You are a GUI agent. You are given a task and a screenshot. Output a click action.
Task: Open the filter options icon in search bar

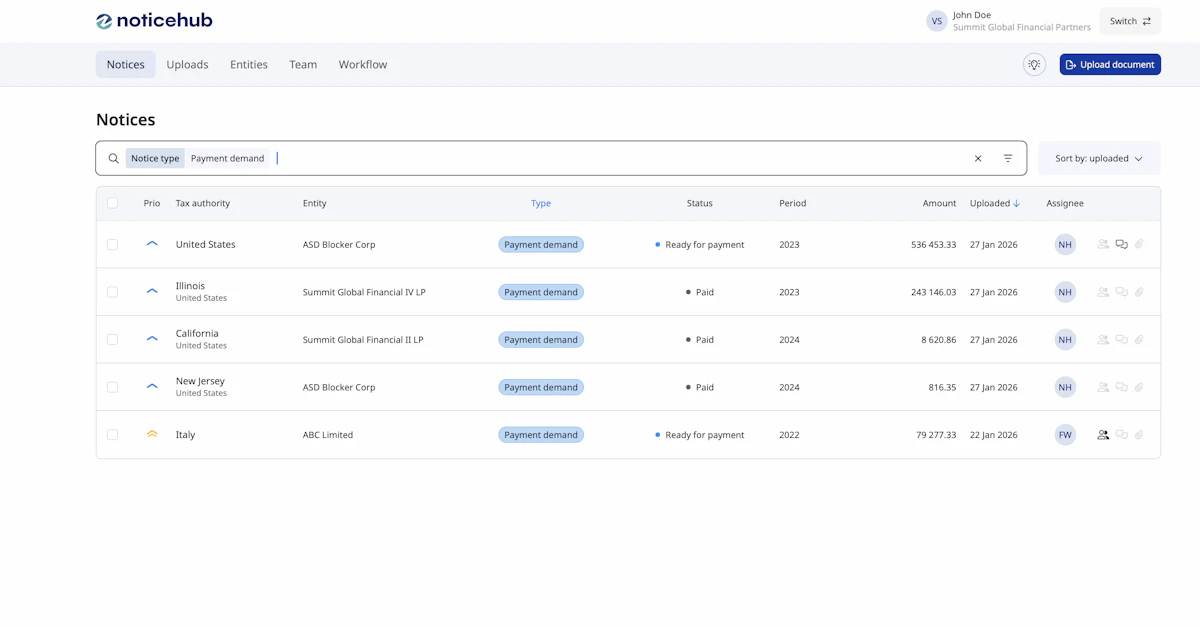(x=1008, y=158)
